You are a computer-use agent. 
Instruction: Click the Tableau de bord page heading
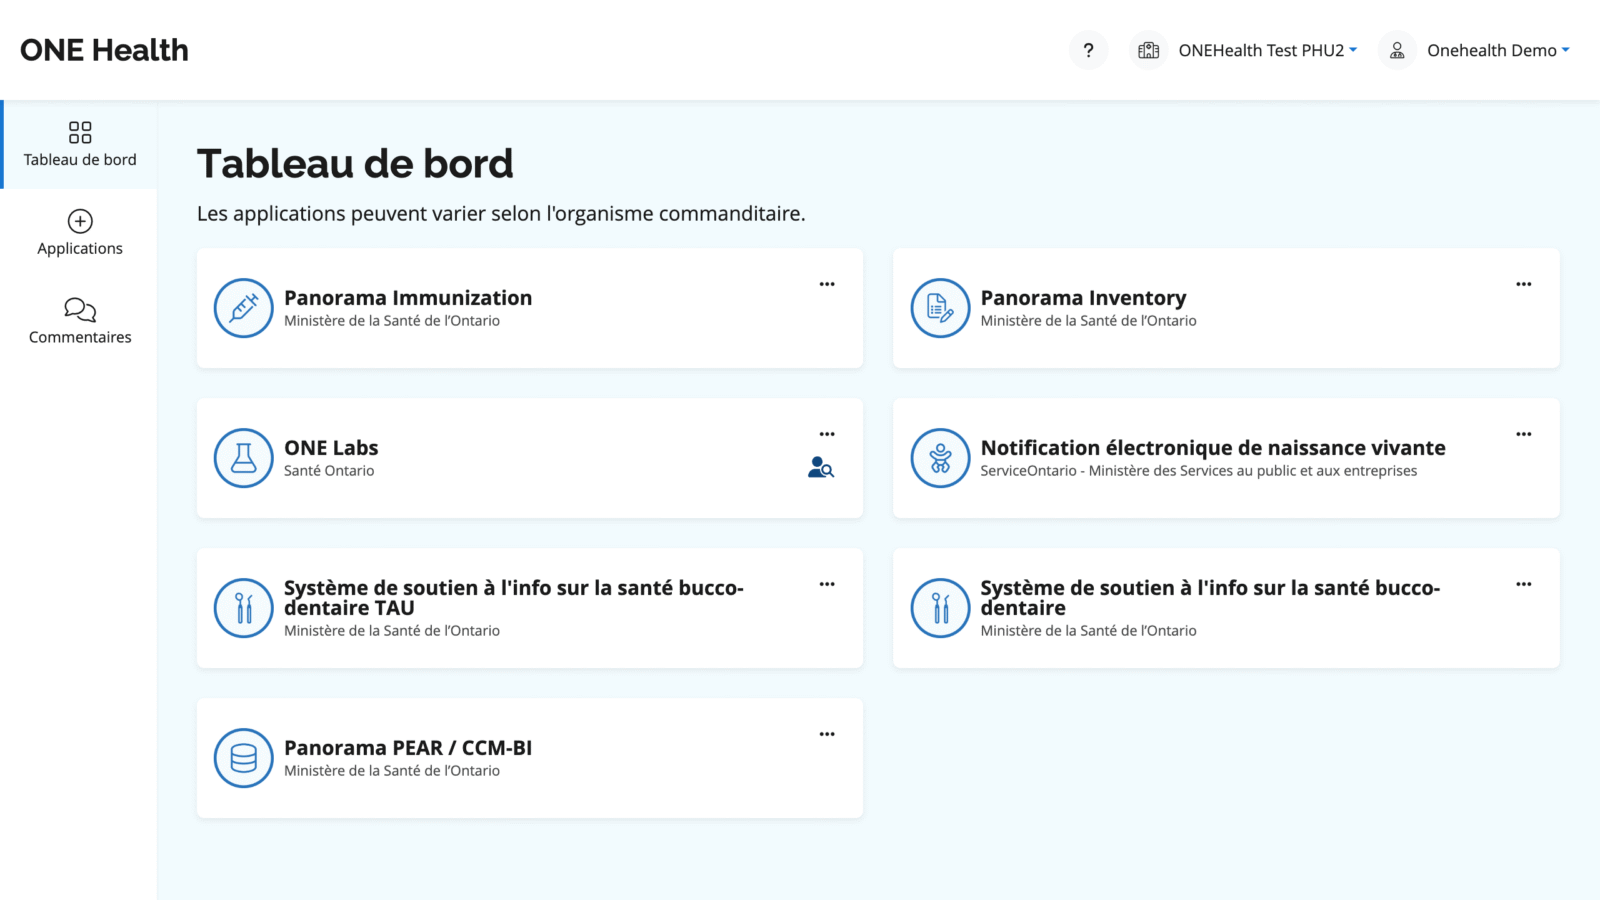[x=355, y=163]
